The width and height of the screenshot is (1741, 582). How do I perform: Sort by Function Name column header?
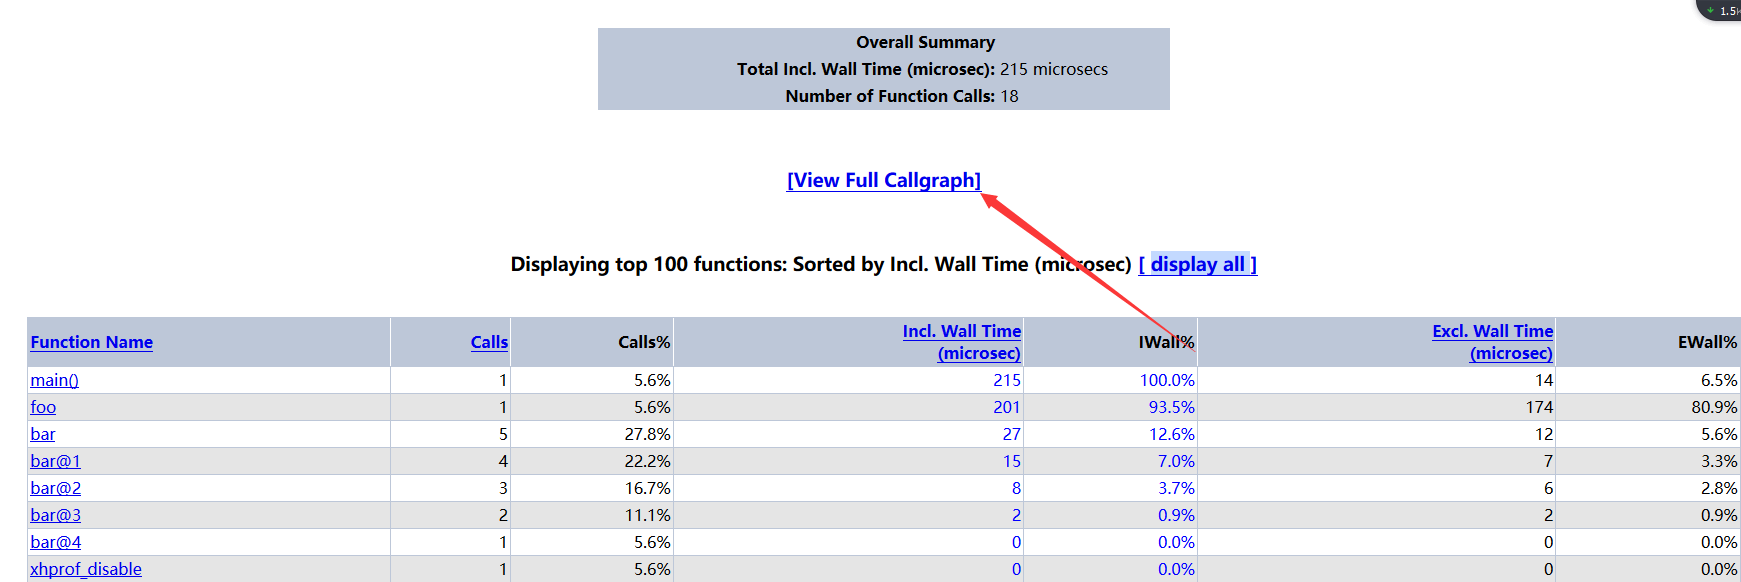click(92, 342)
